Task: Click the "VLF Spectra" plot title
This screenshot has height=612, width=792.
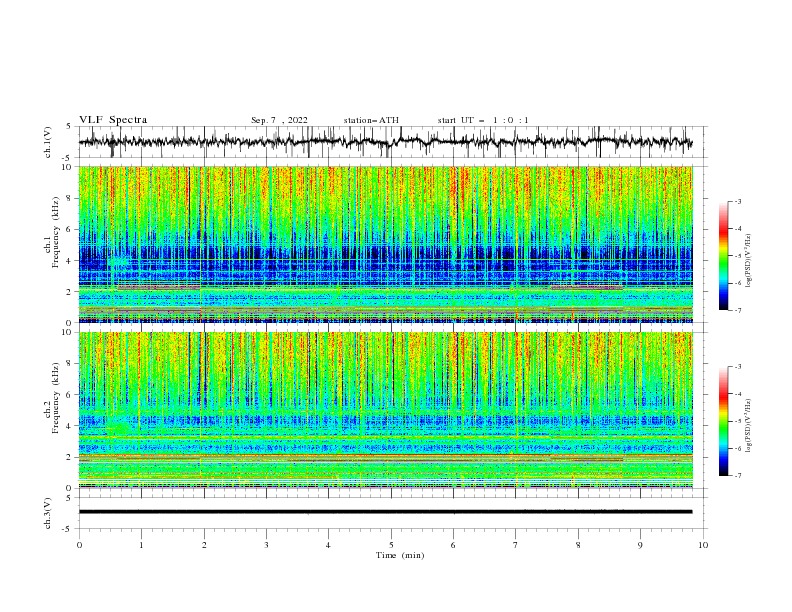Action: [x=113, y=120]
